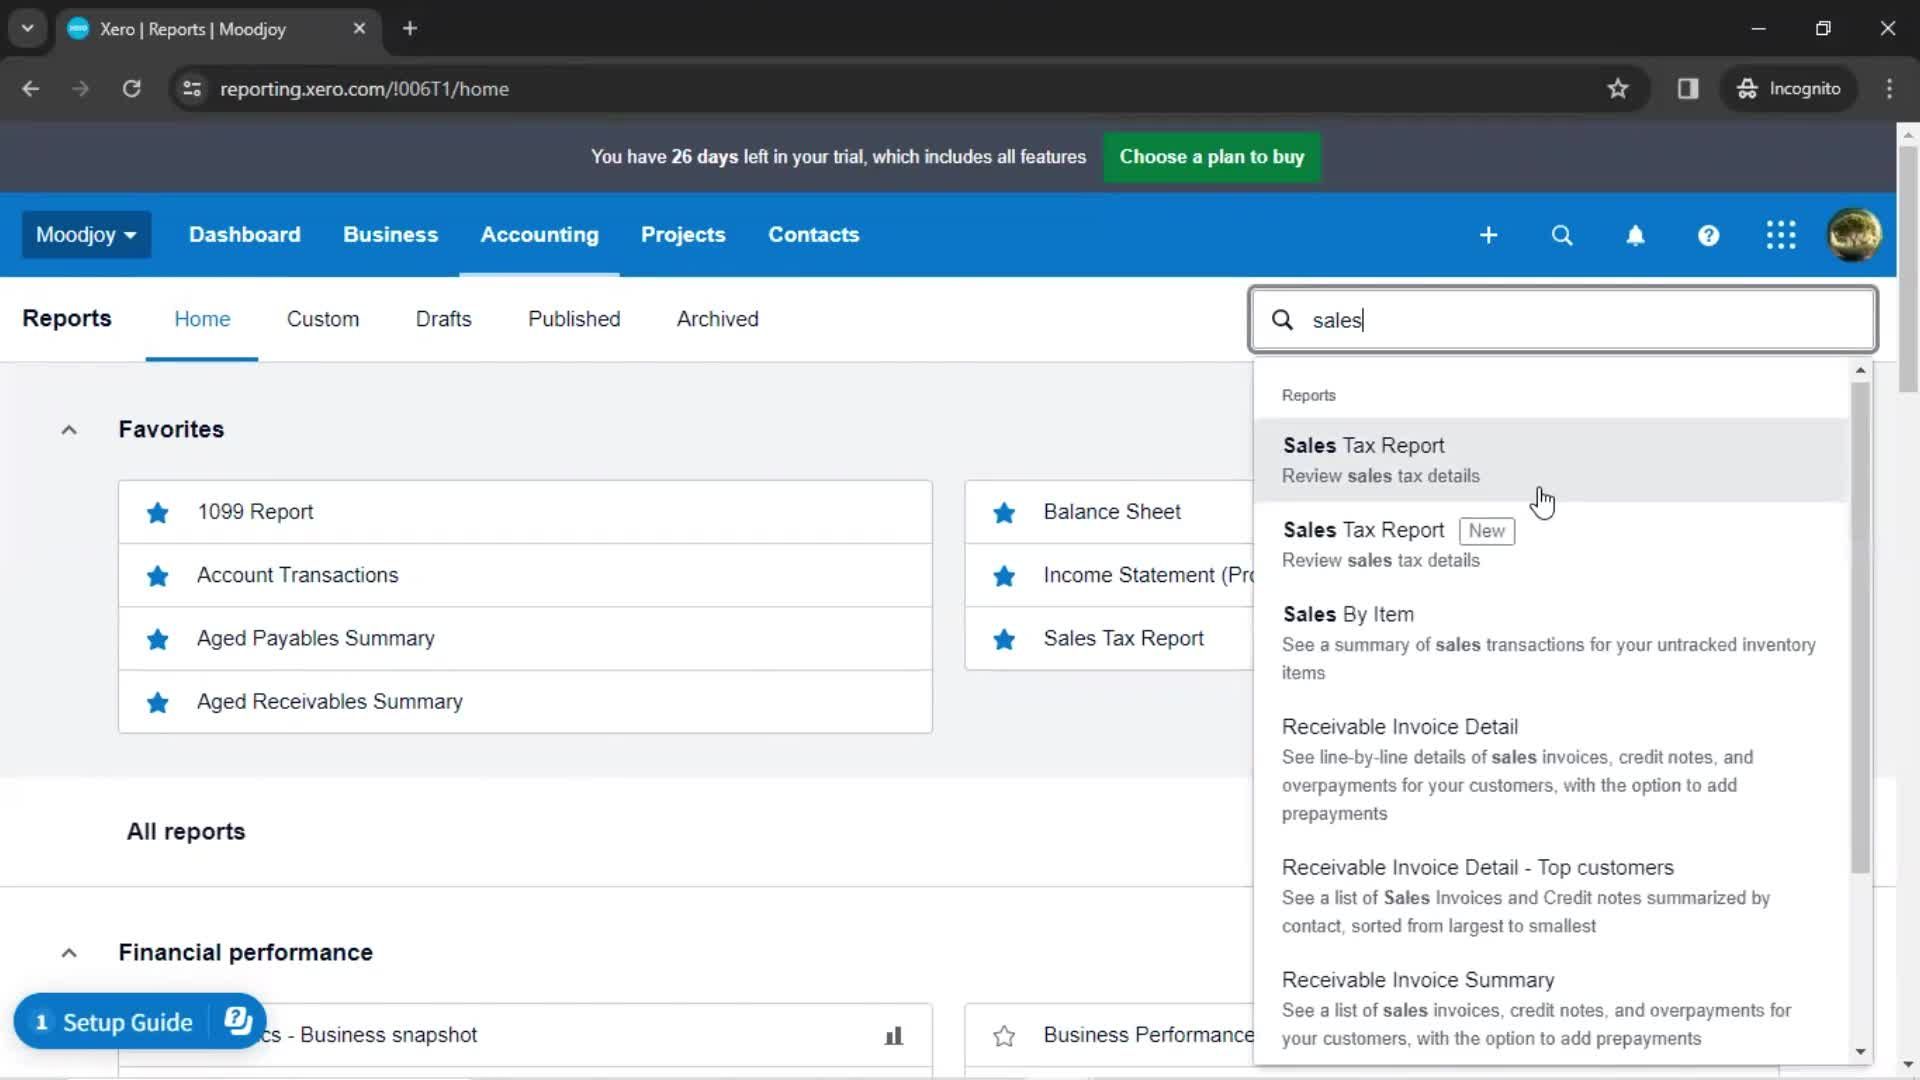Switch to the Custom reports tab
This screenshot has height=1080, width=1920.
click(323, 319)
